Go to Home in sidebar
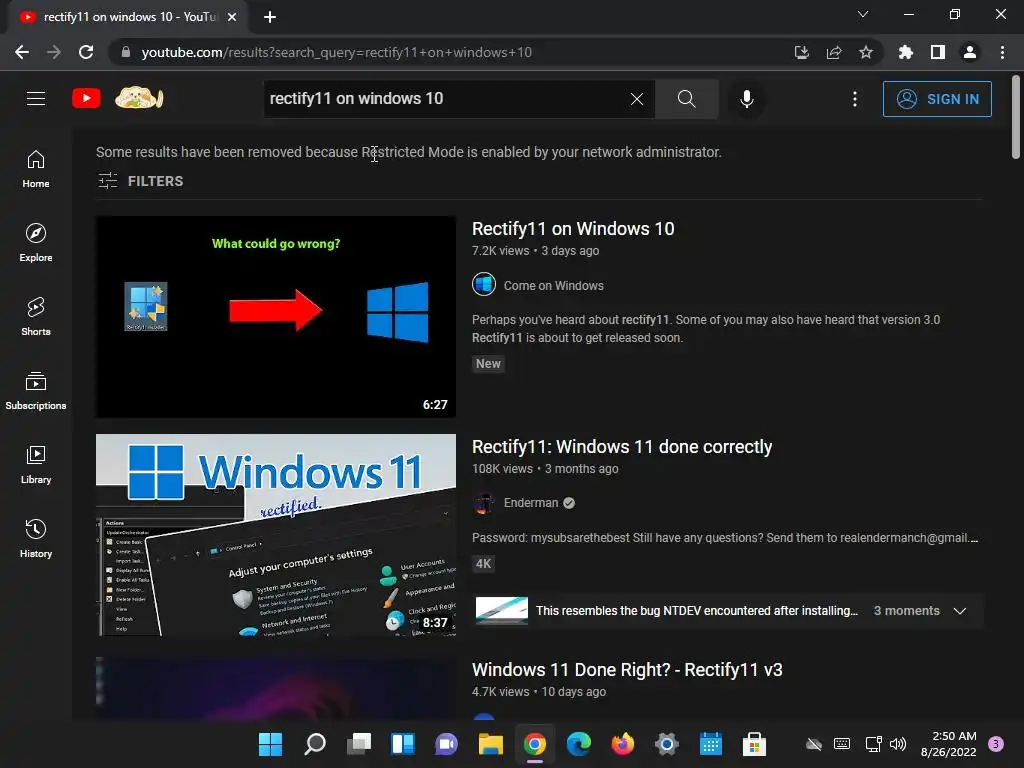 (x=36, y=169)
